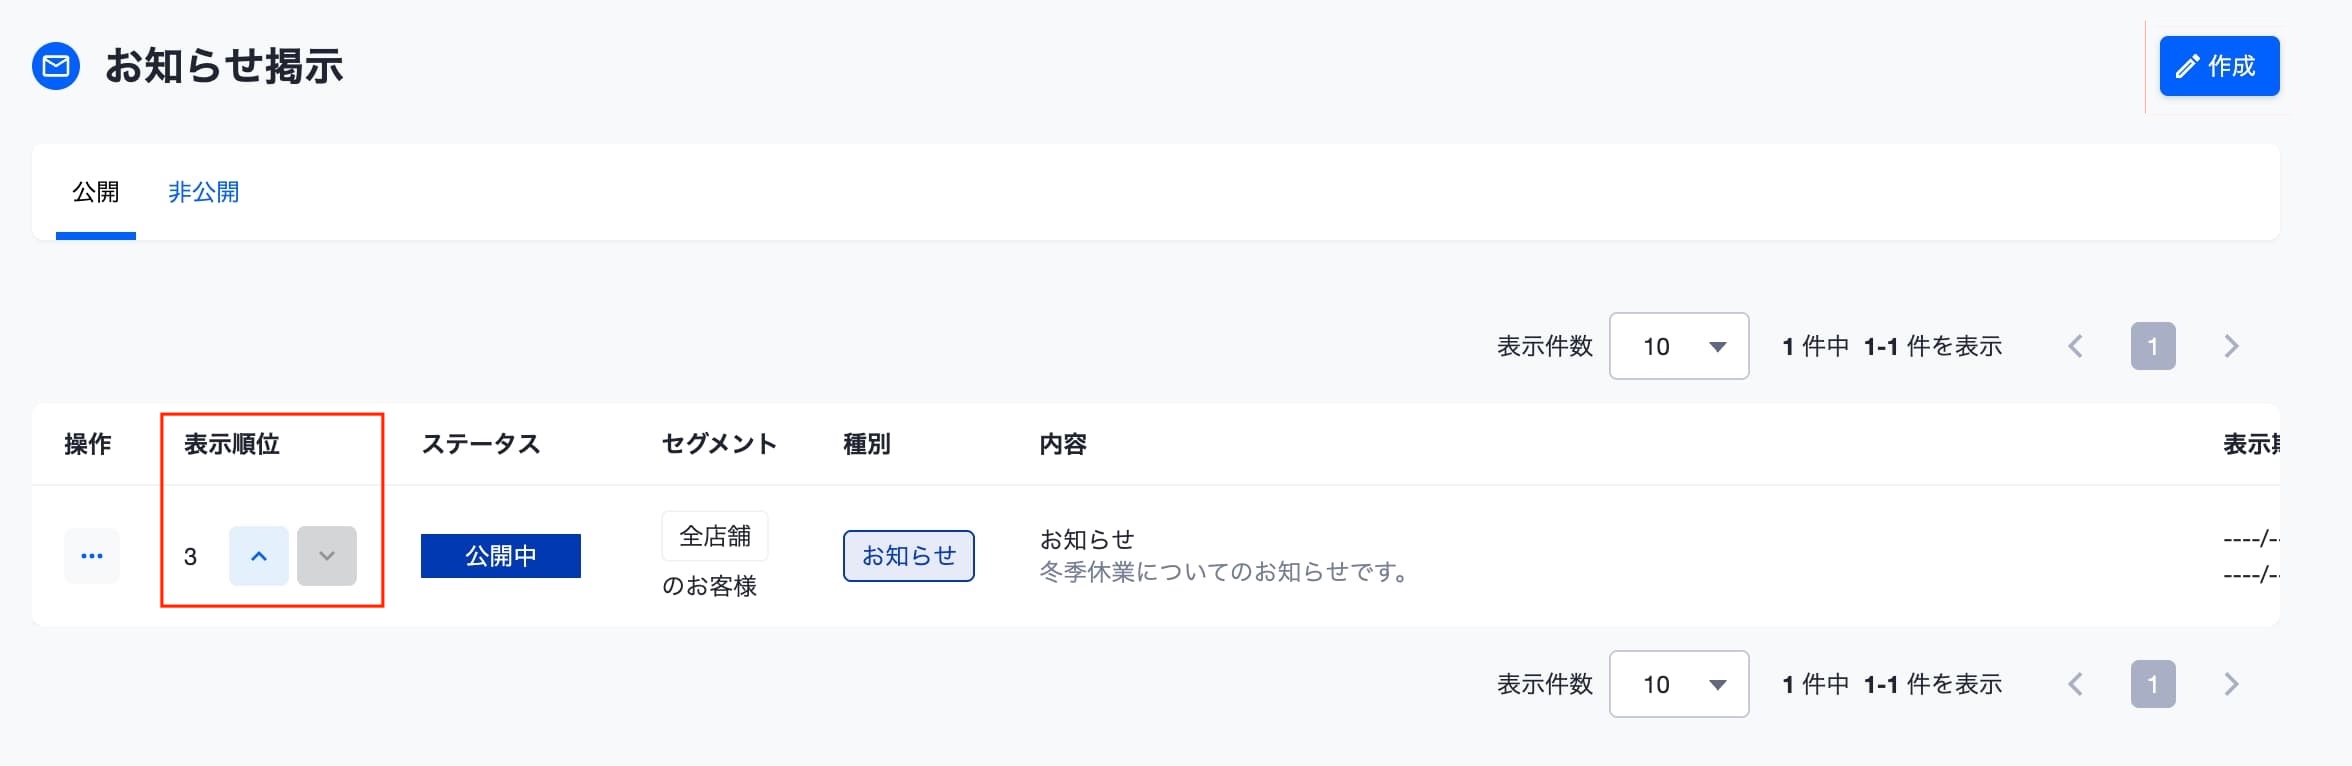Open the top 表示件数 dropdown showing 10
2352x766 pixels.
click(x=1679, y=346)
